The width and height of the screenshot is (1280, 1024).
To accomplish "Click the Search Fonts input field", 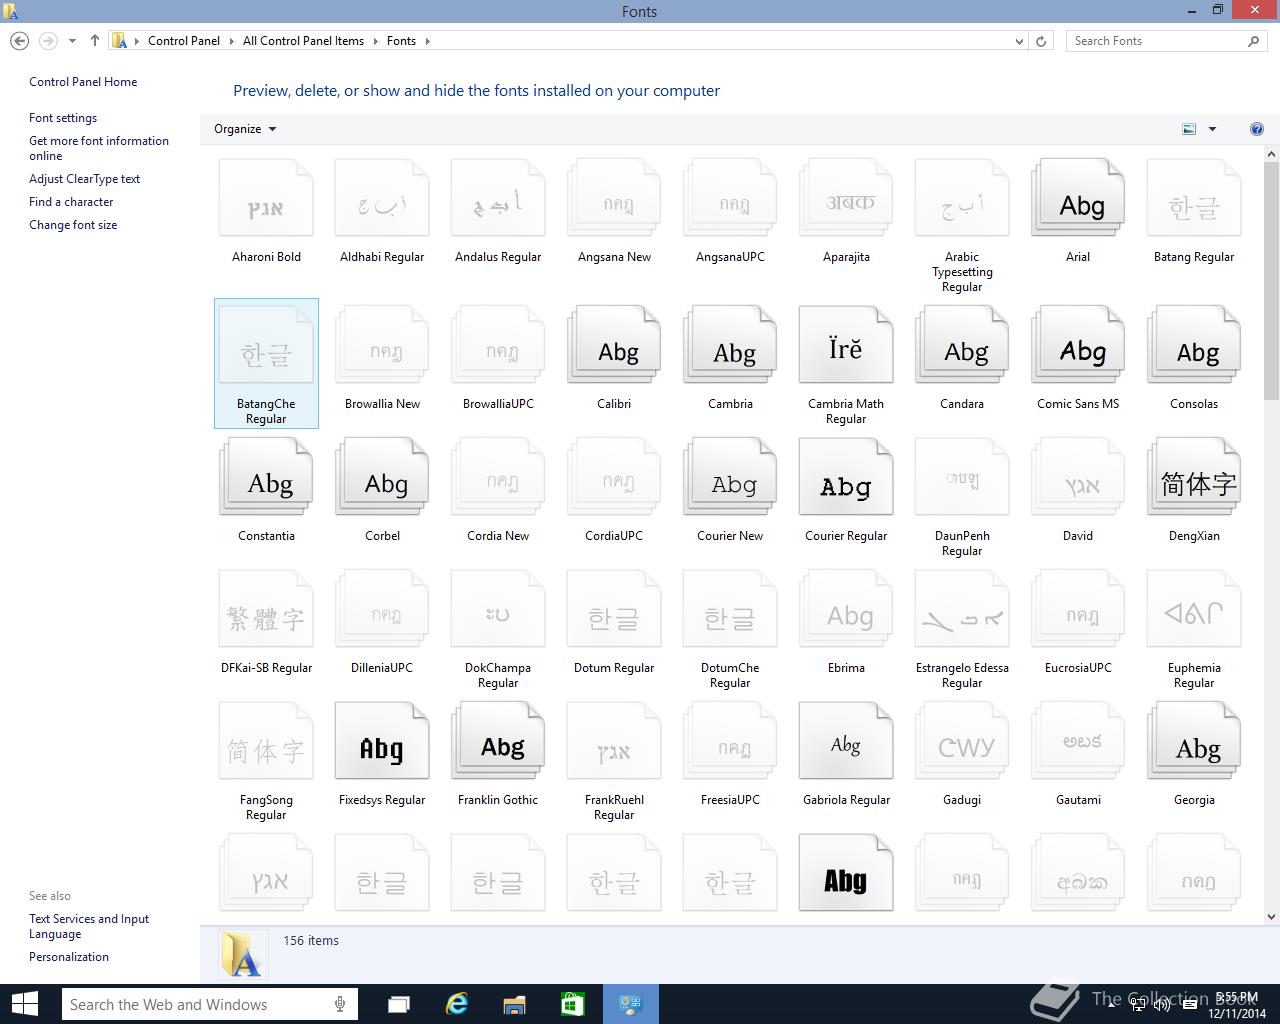I will coord(1156,41).
